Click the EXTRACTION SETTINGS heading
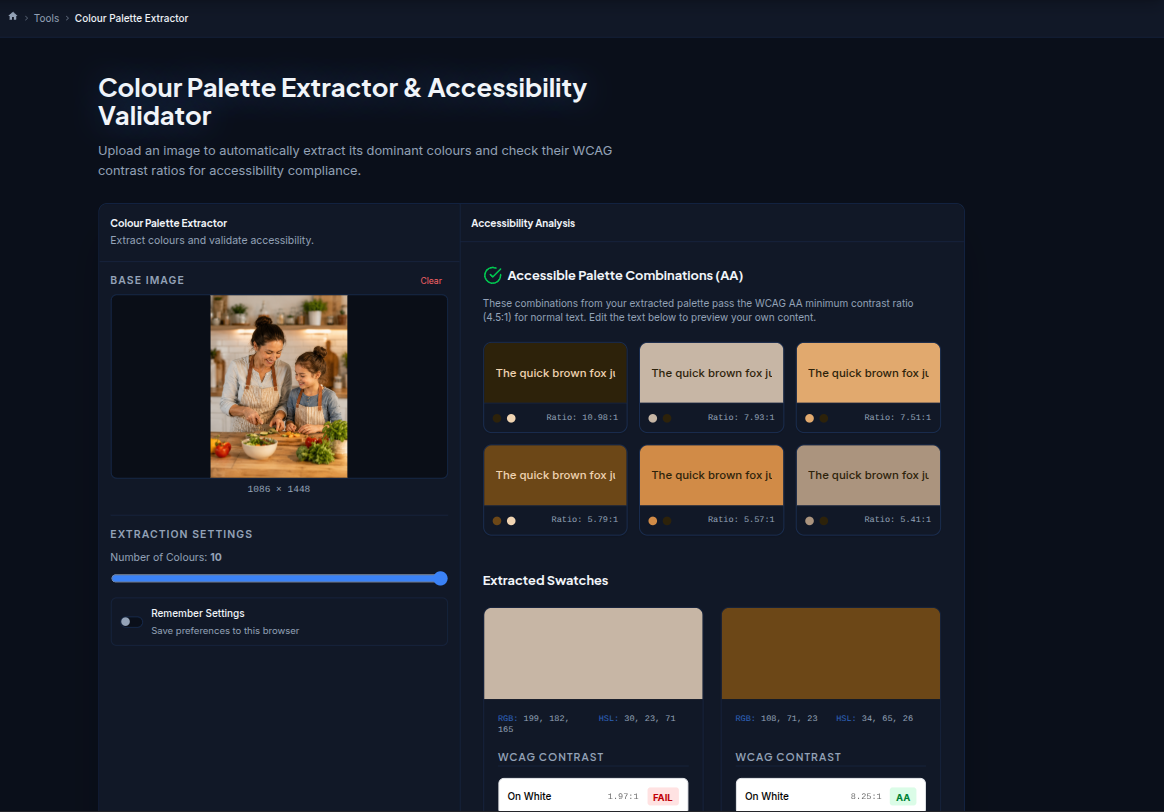The image size is (1164, 812). [181, 534]
